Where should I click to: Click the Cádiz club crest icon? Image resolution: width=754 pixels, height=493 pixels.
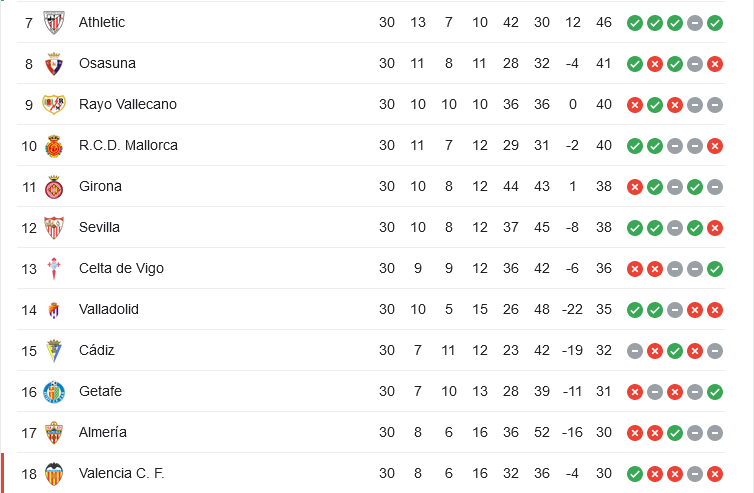pyautogui.click(x=54, y=350)
